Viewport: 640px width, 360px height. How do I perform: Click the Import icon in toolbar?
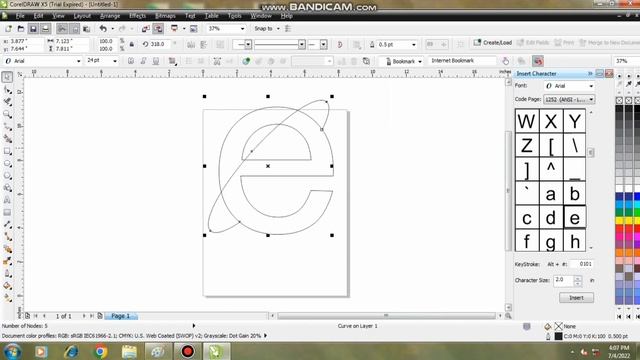(x=146, y=29)
